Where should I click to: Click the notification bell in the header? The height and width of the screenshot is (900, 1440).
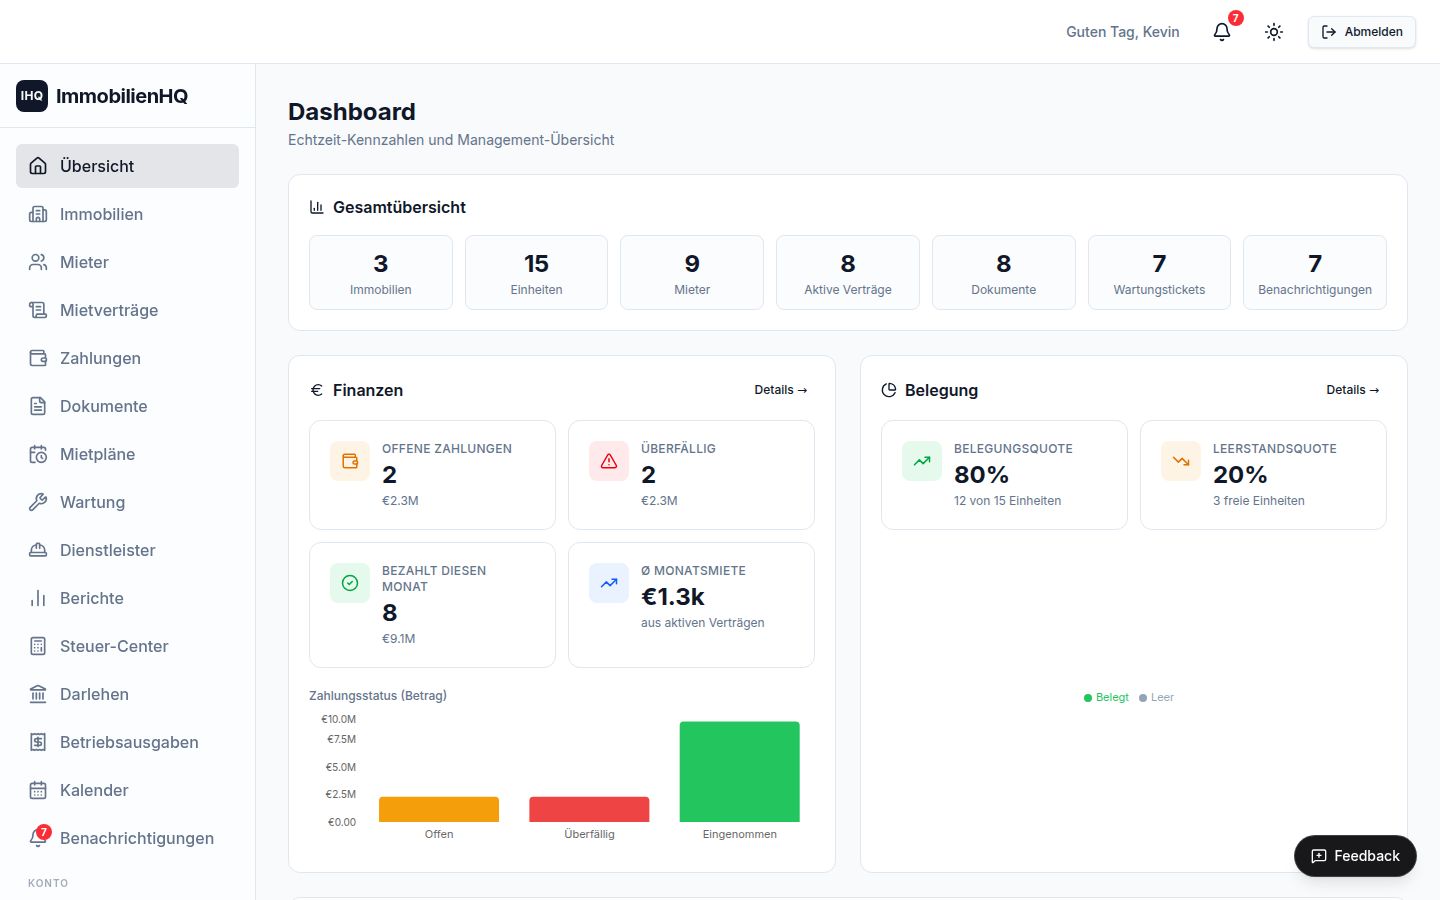pyautogui.click(x=1222, y=32)
